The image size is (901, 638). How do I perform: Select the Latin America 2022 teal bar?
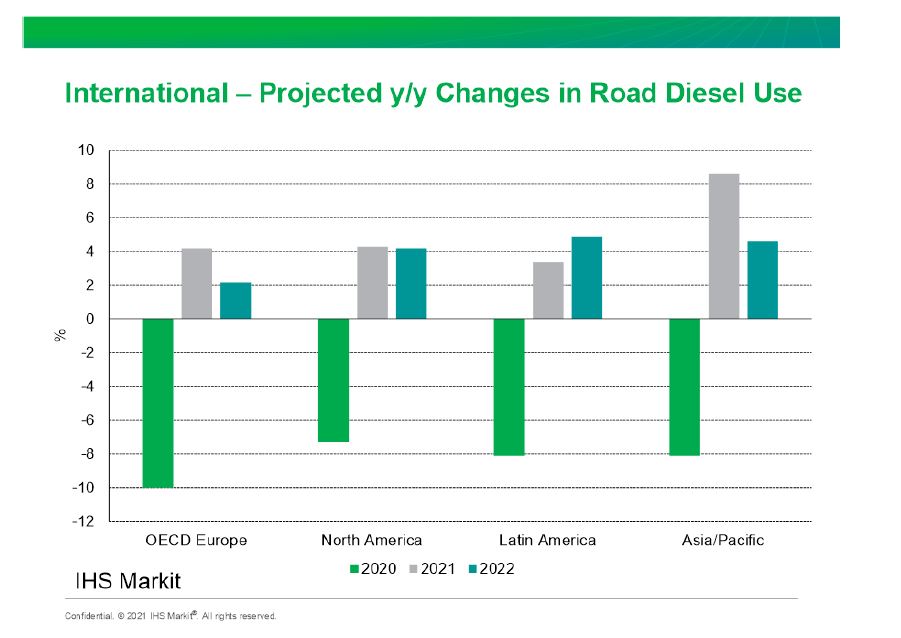tap(587, 278)
